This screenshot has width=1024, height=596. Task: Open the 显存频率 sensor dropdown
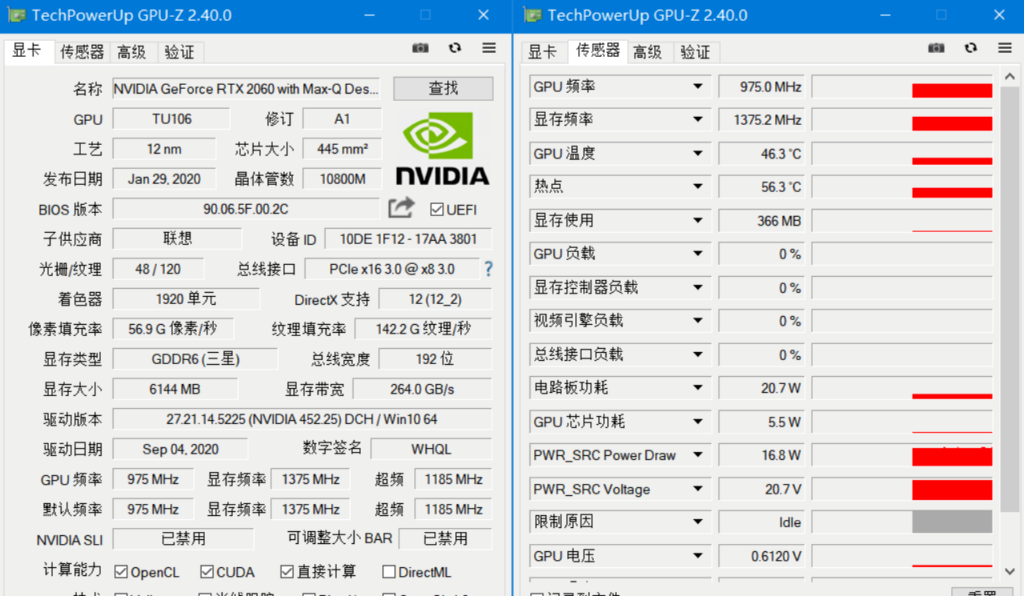pyautogui.click(x=697, y=119)
